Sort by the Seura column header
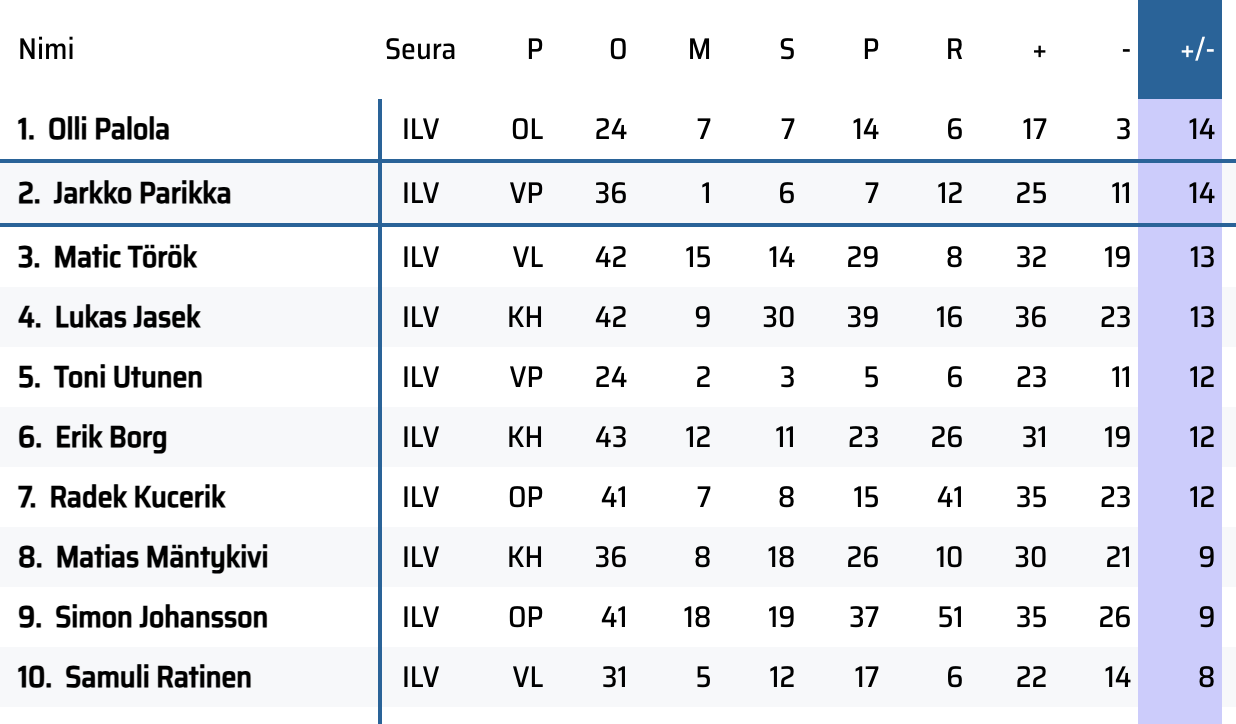The image size is (1236, 724). (420, 50)
